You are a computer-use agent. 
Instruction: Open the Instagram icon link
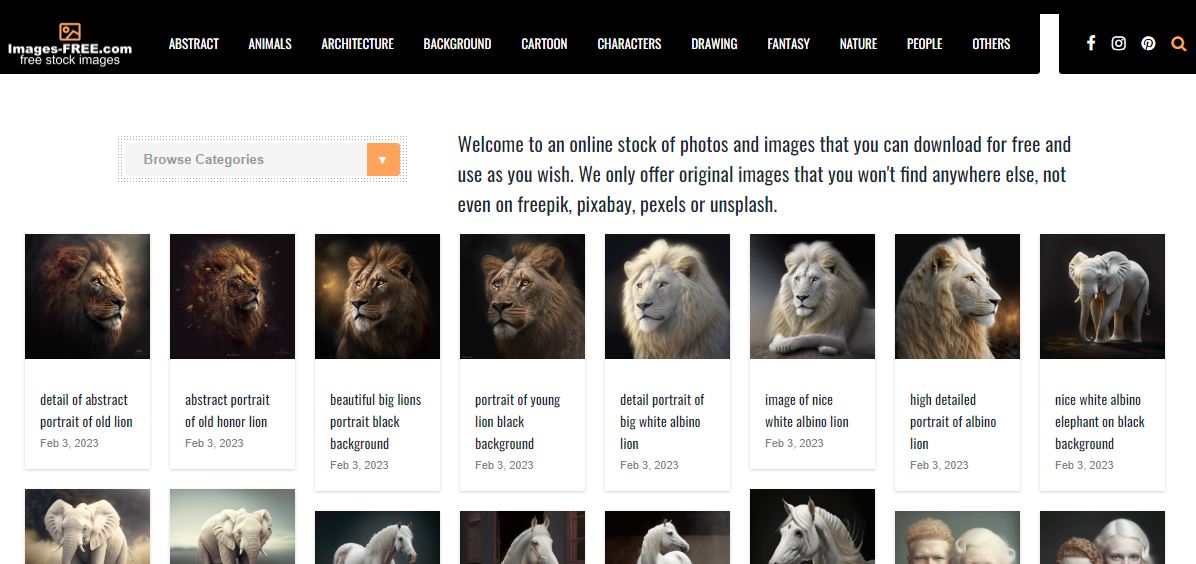[x=1118, y=44]
